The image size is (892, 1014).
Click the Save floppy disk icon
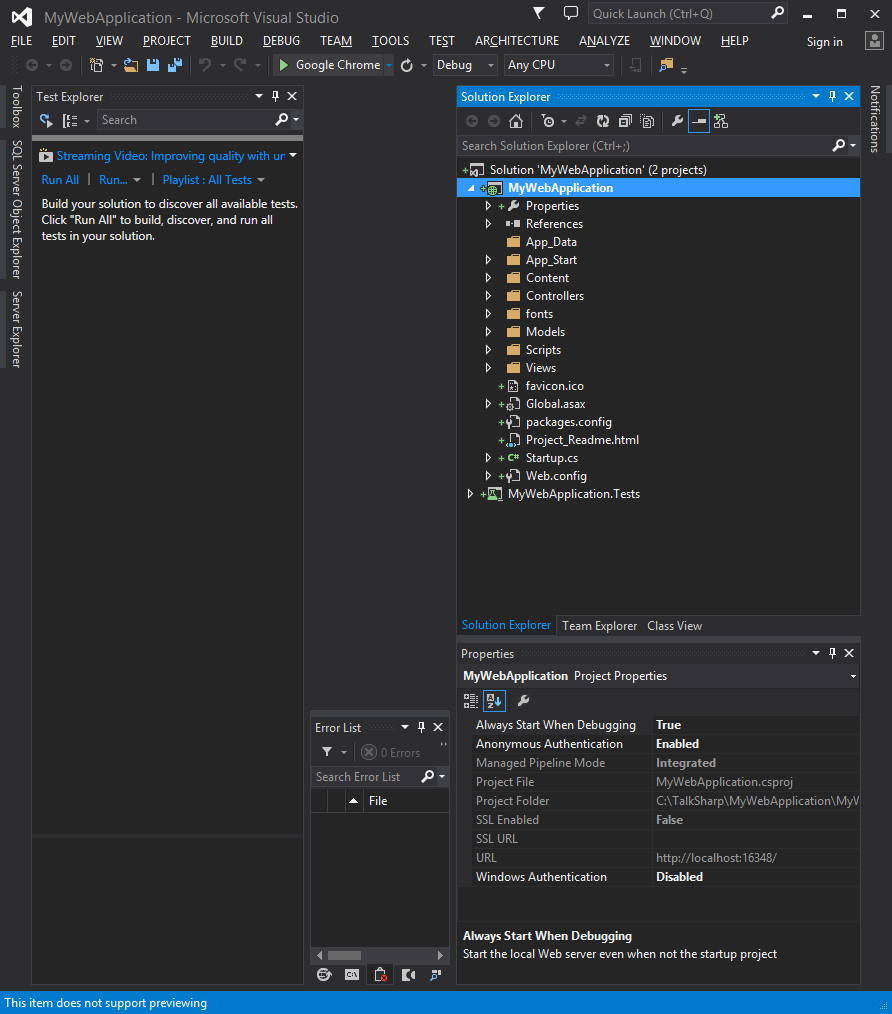(x=153, y=65)
